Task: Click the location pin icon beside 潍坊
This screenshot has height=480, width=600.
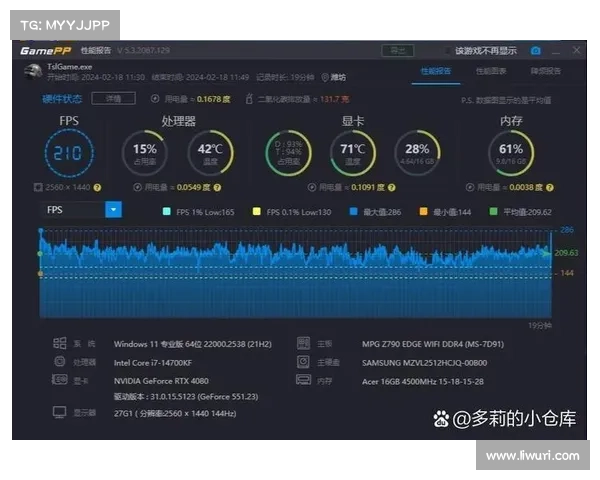Action: (325, 77)
